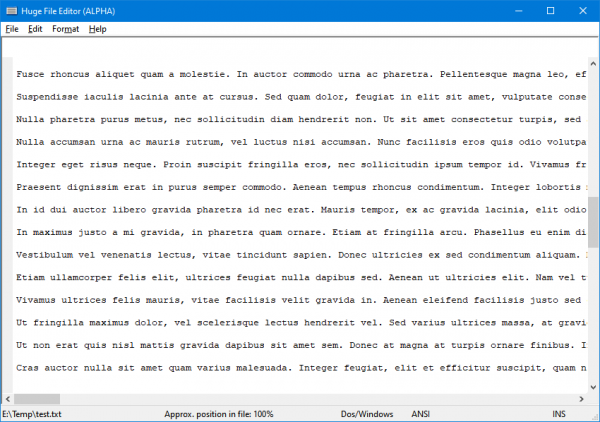Screen dimensions: 600x422
Task: Click the vertical scrollbar thumb
Action: coord(592,222)
